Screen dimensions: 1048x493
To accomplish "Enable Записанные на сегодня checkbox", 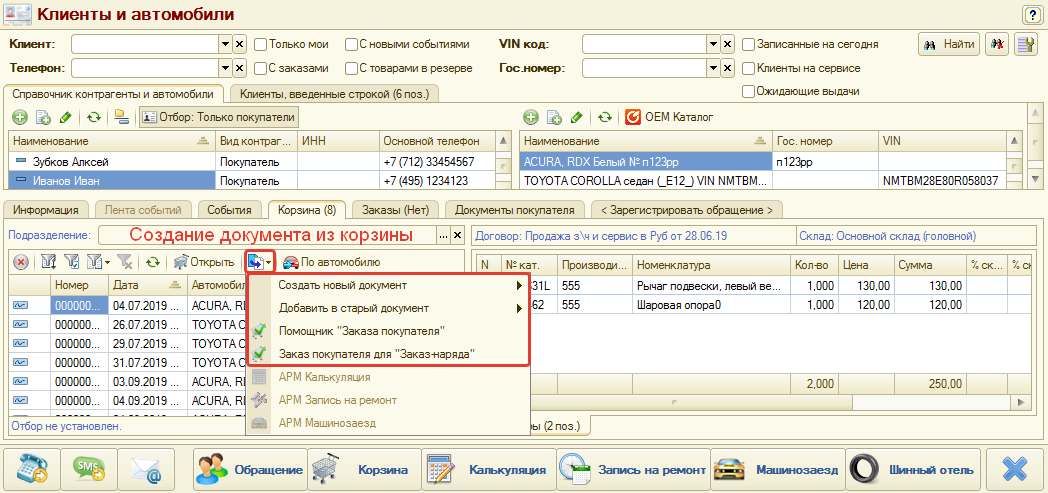I will pyautogui.click(x=749, y=44).
